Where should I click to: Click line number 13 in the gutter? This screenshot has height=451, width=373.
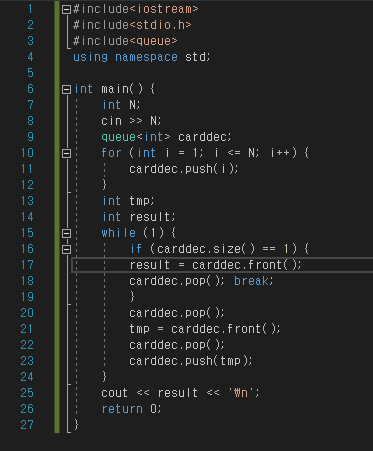point(27,201)
